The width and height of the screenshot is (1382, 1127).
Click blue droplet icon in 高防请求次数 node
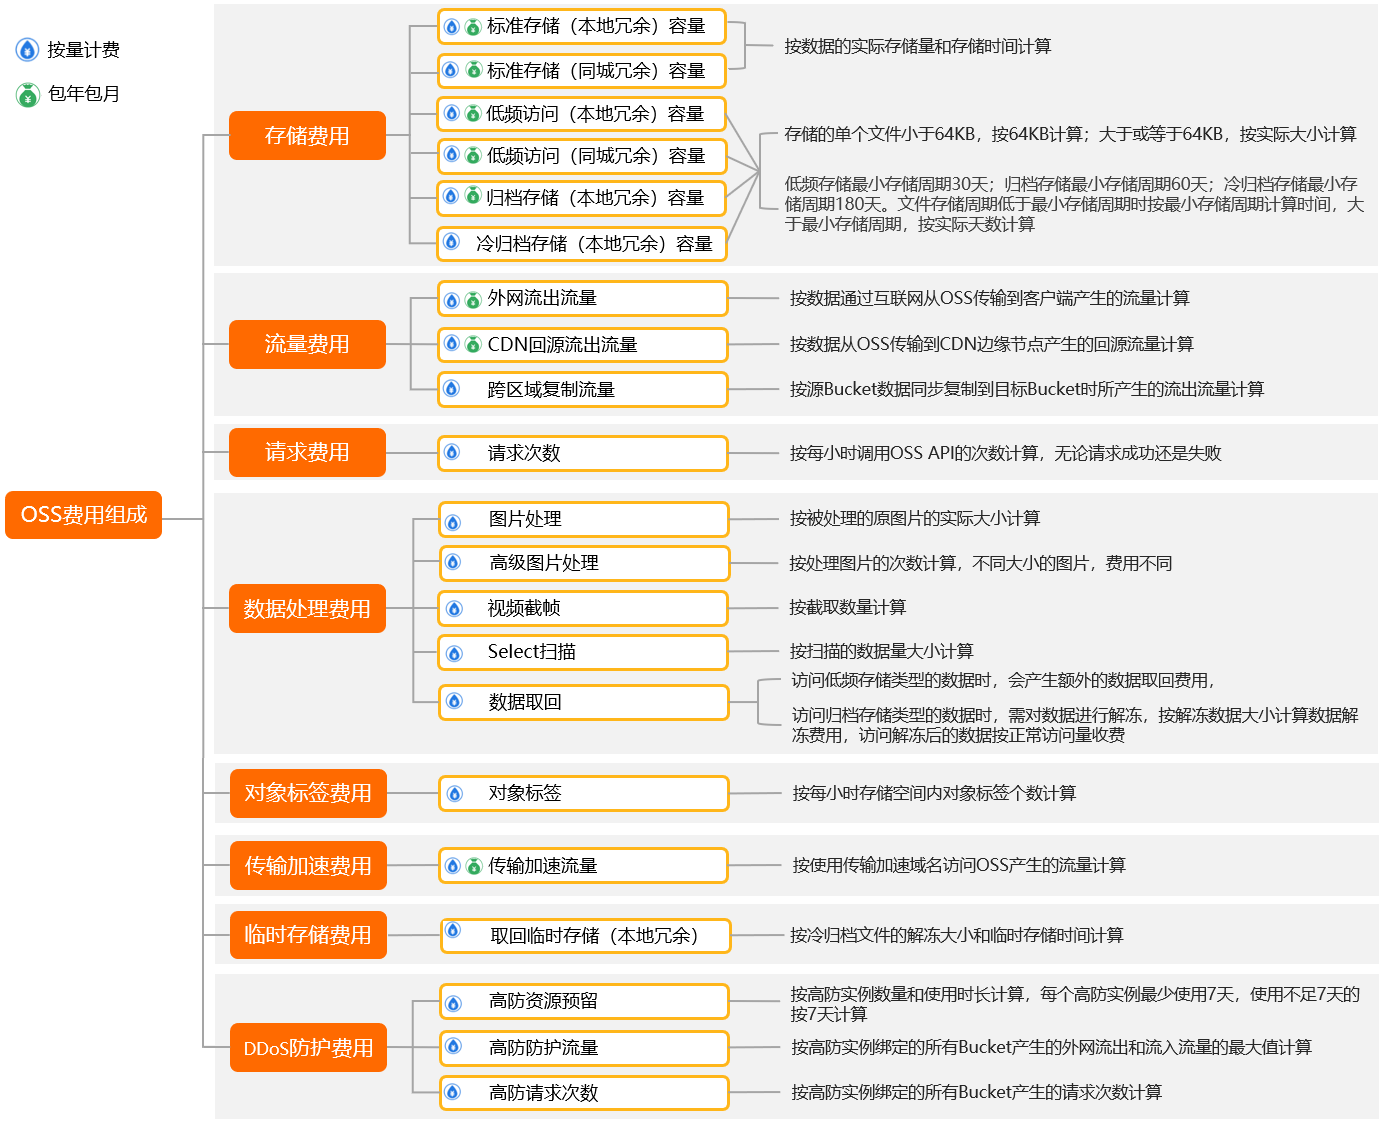coord(452,1092)
